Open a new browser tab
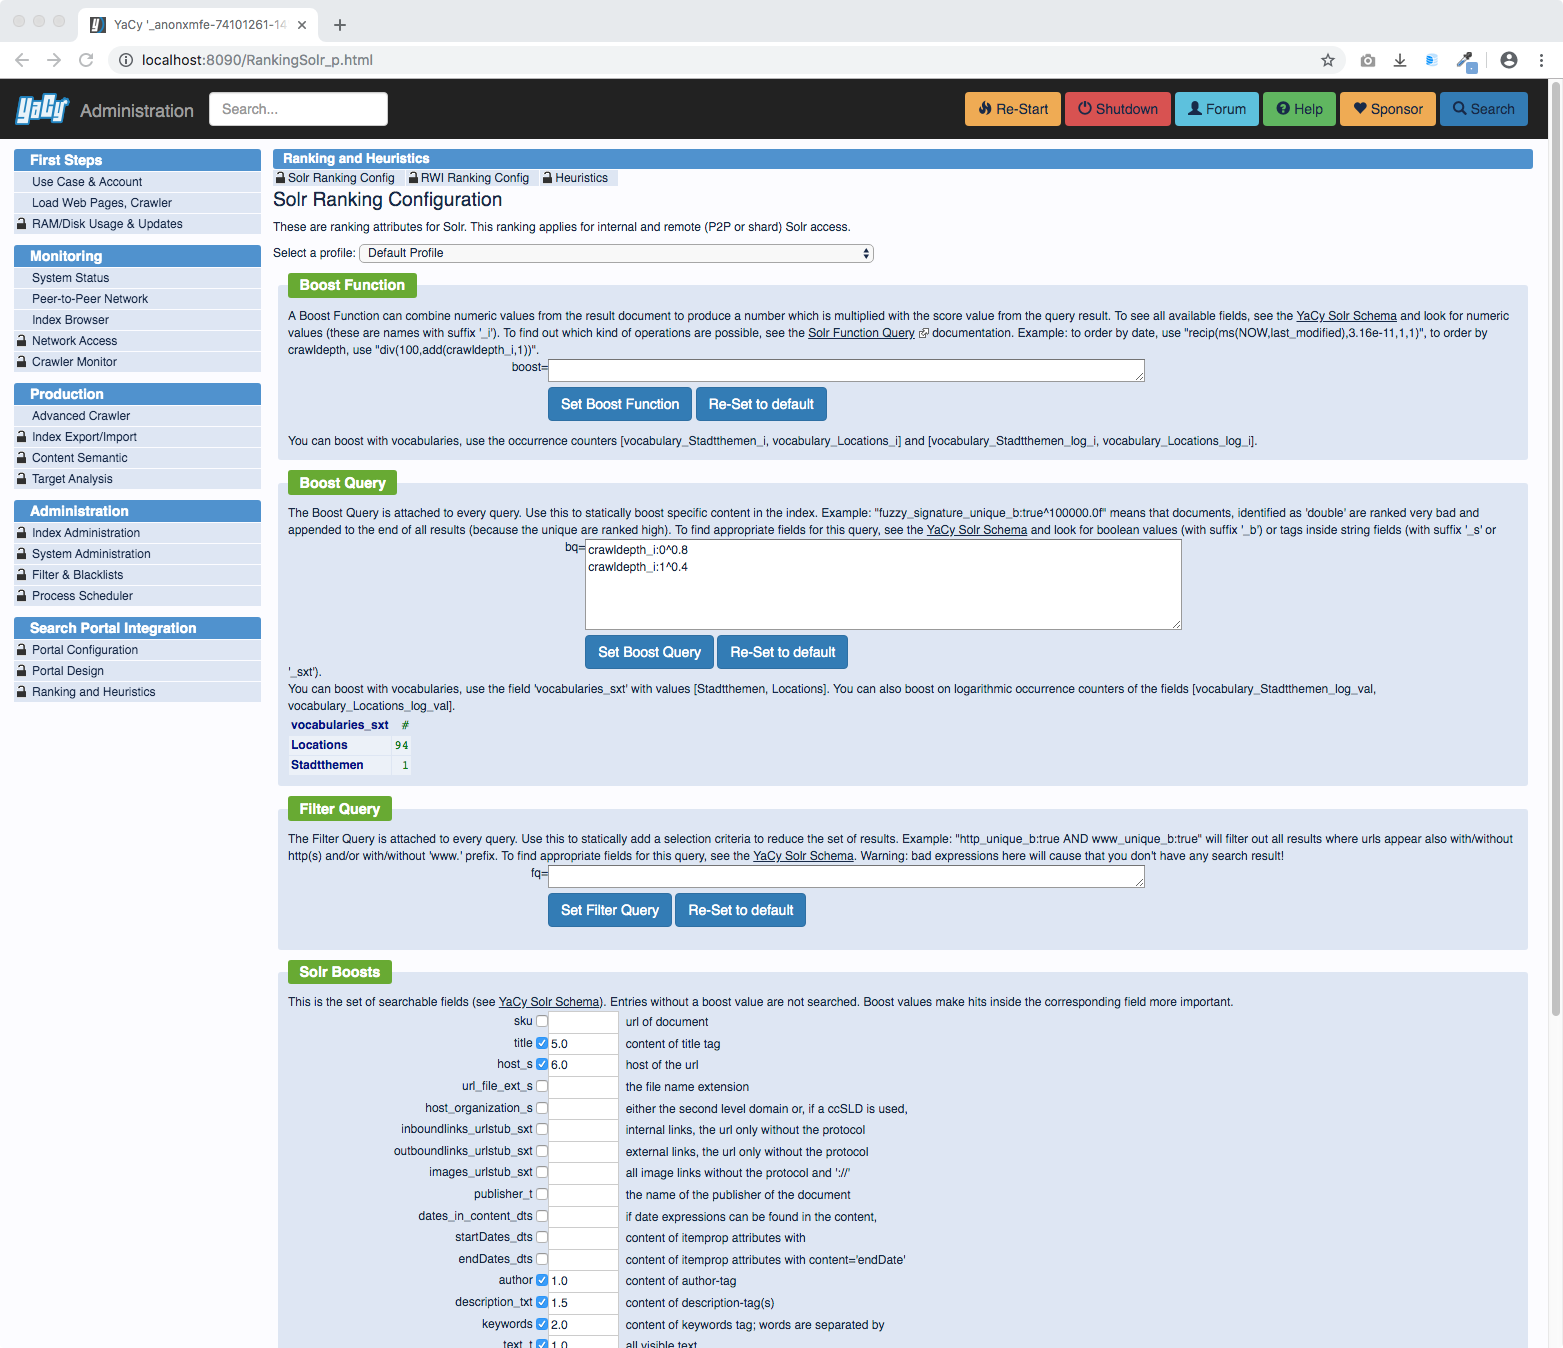Screen dimensions: 1563x1348 click(340, 25)
